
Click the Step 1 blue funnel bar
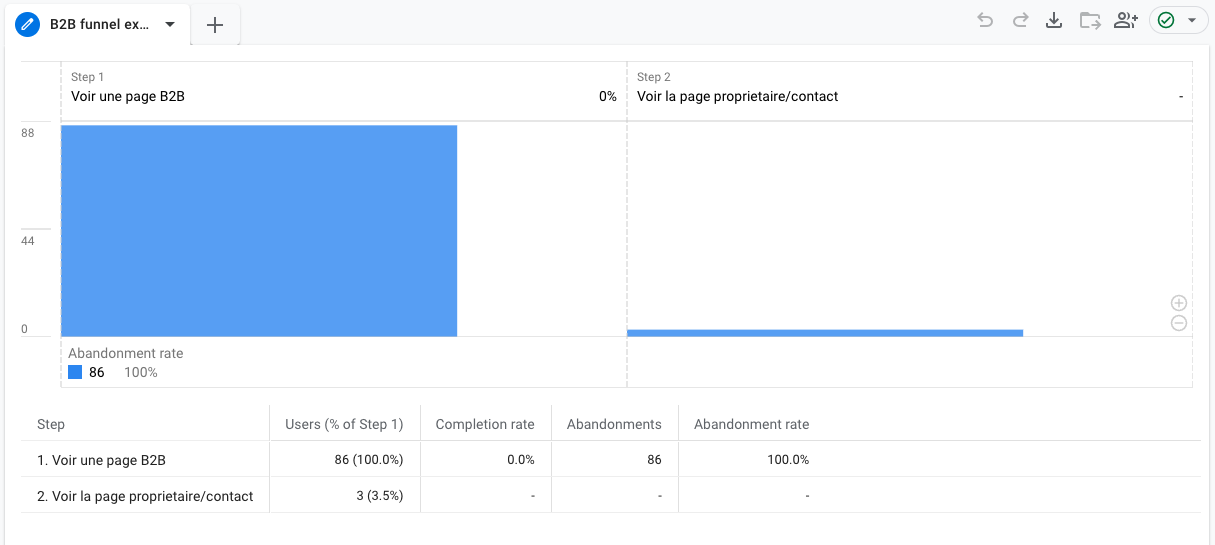(259, 230)
